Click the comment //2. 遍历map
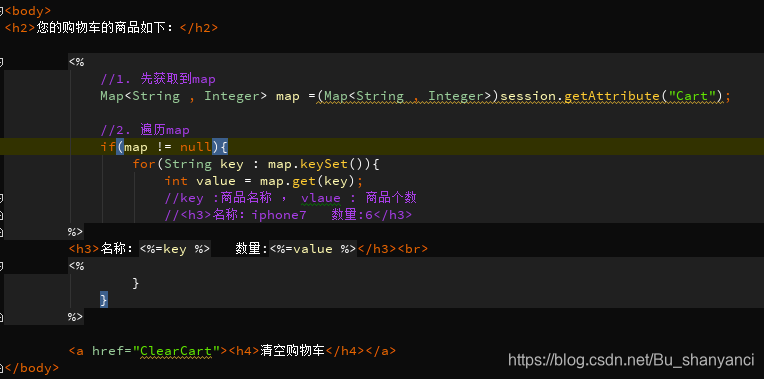 click(x=145, y=130)
